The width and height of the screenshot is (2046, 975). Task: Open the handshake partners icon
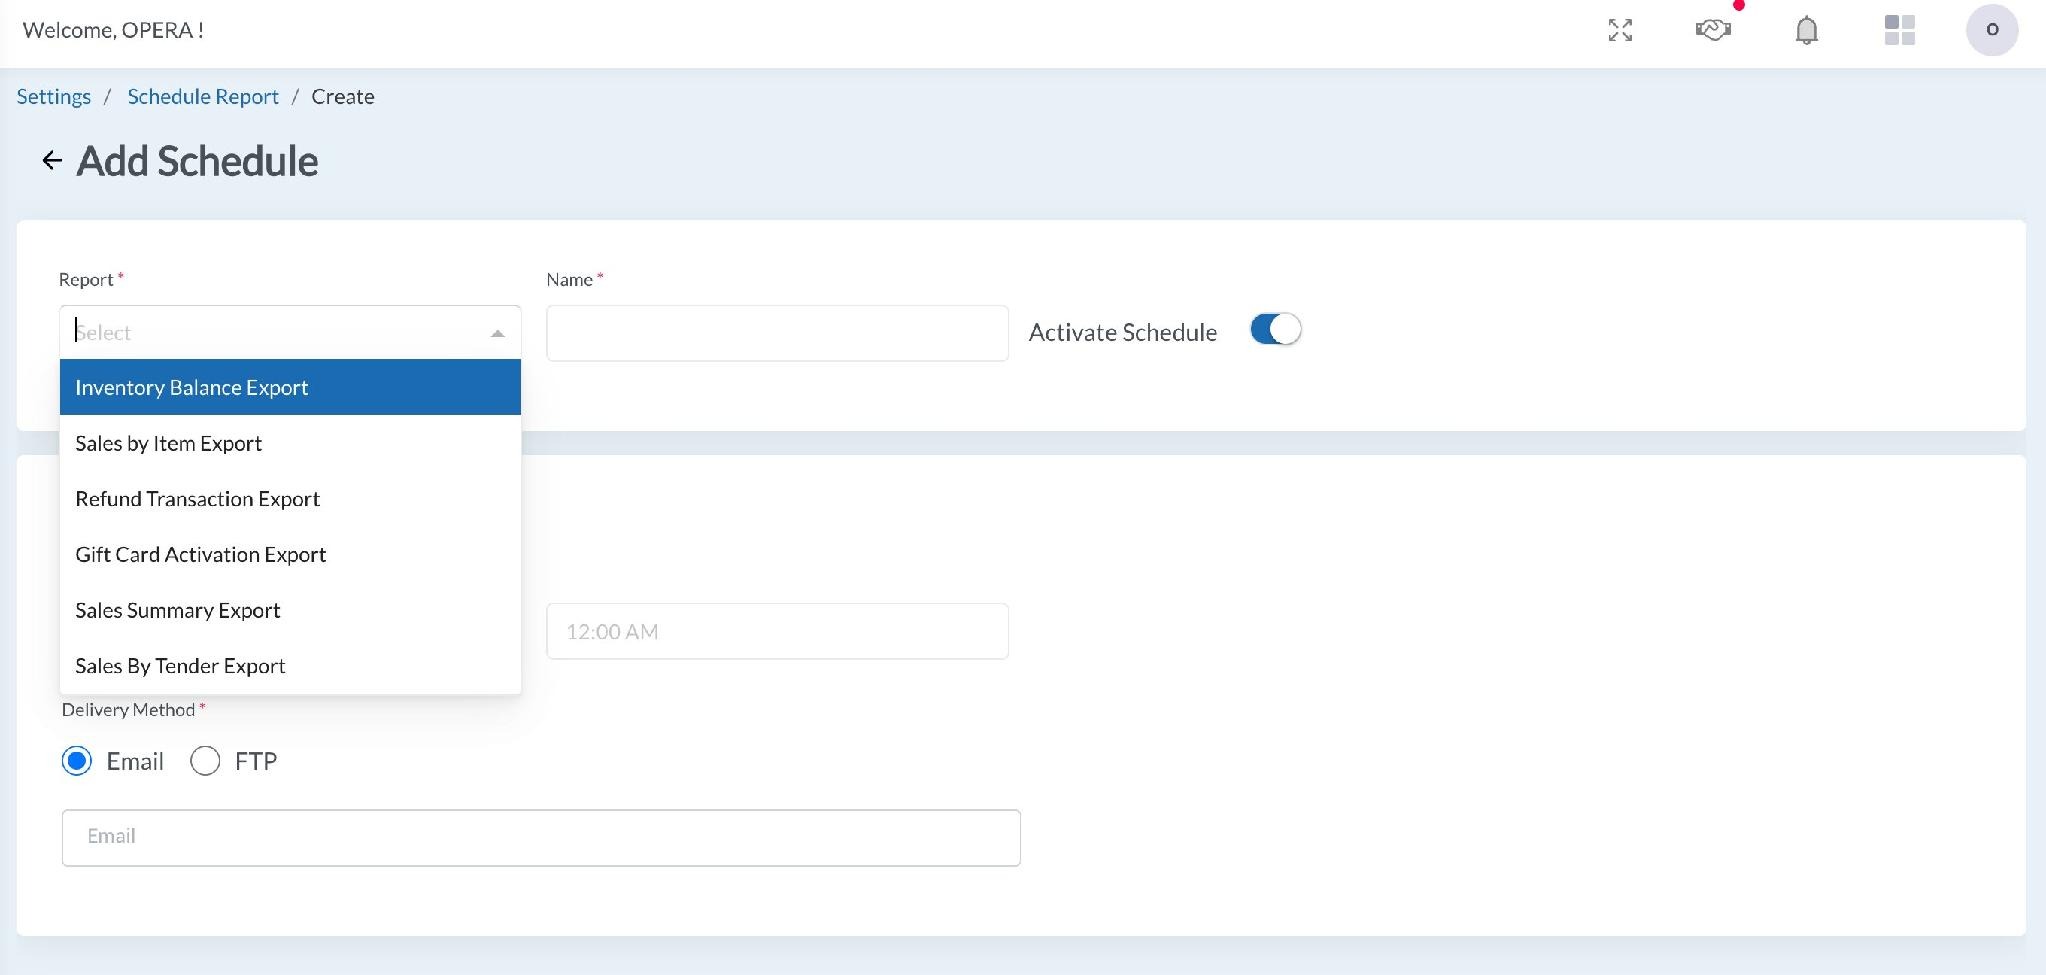(x=1713, y=30)
